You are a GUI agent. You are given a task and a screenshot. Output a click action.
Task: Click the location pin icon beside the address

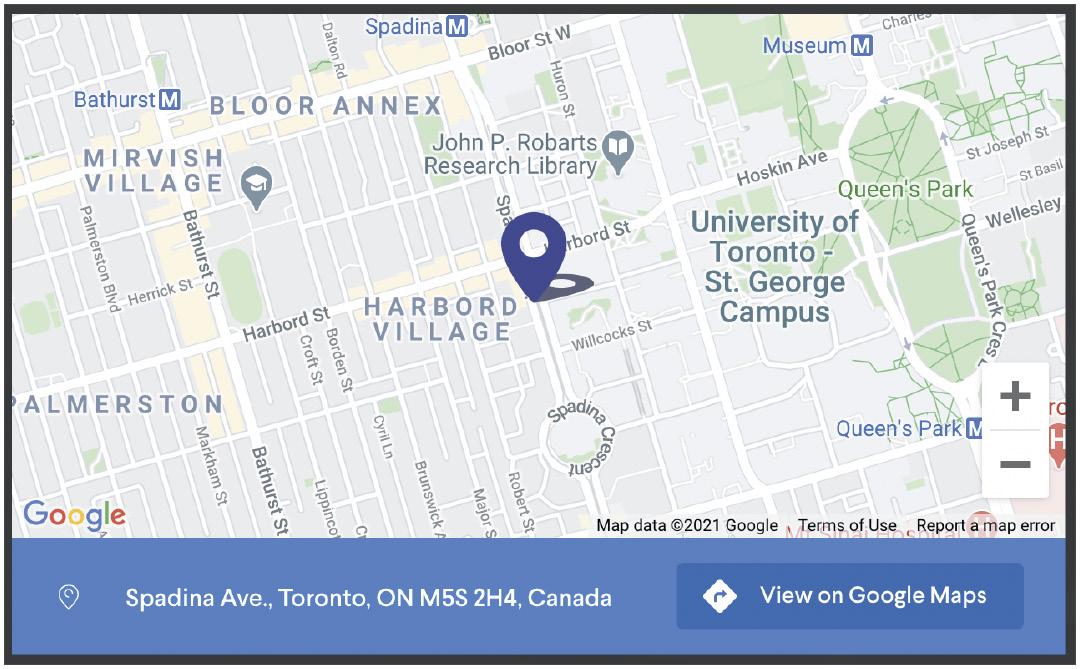pyautogui.click(x=69, y=597)
